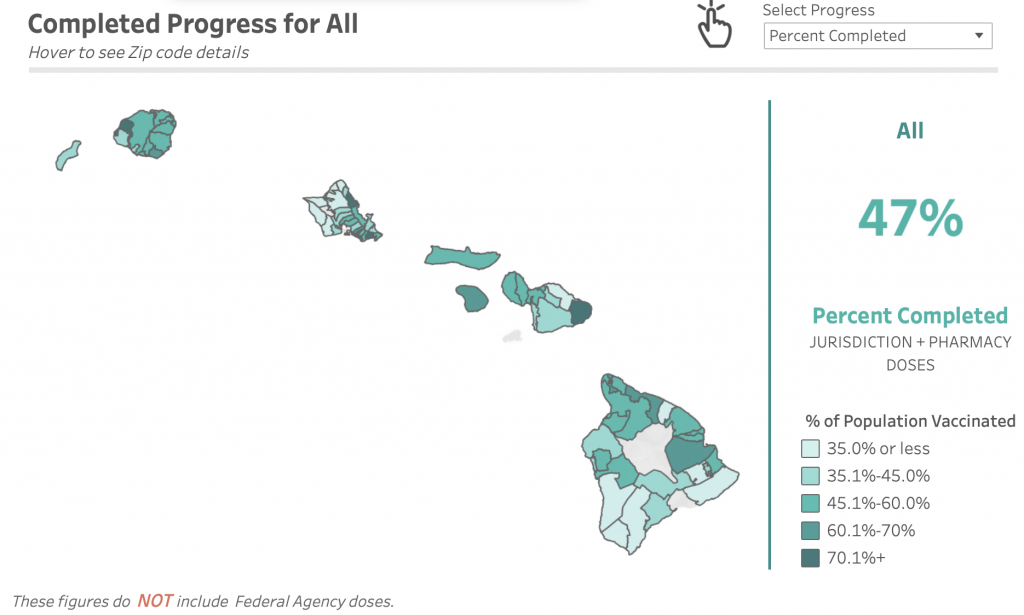This screenshot has height=615, width=1024.
Task: Open the Select Progress dropdown
Action: point(878,36)
